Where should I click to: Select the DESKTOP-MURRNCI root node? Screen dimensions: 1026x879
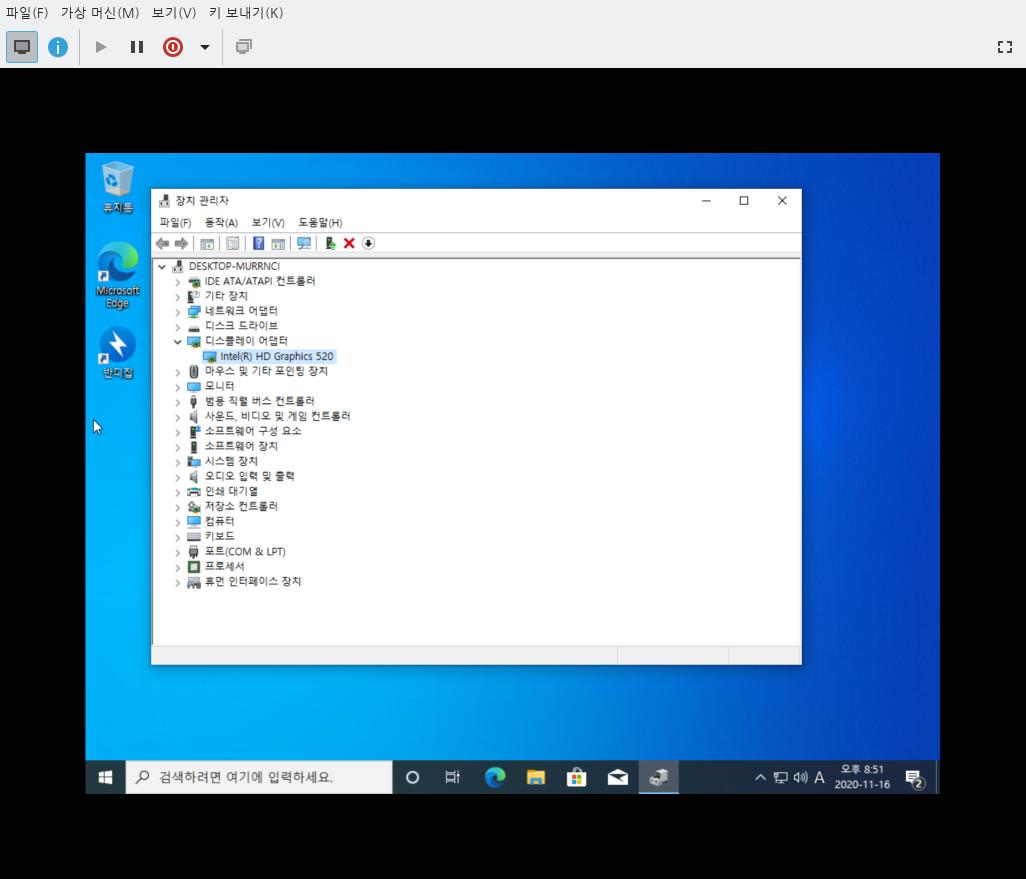(x=234, y=266)
